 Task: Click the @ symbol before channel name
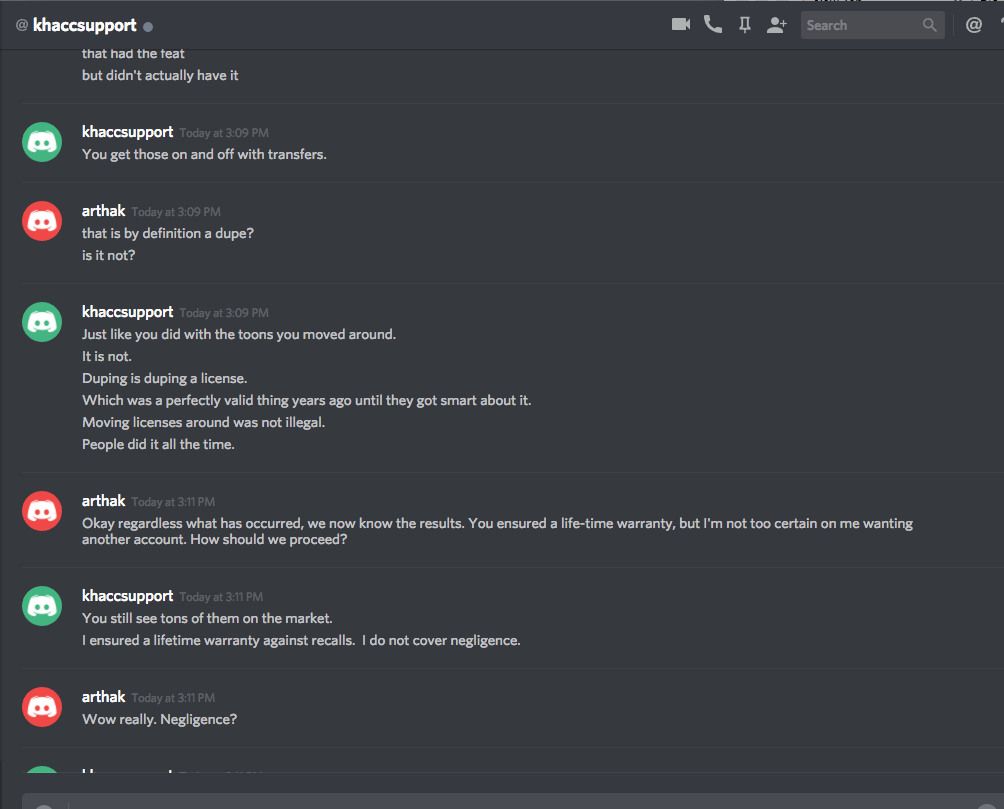click(x=22, y=26)
